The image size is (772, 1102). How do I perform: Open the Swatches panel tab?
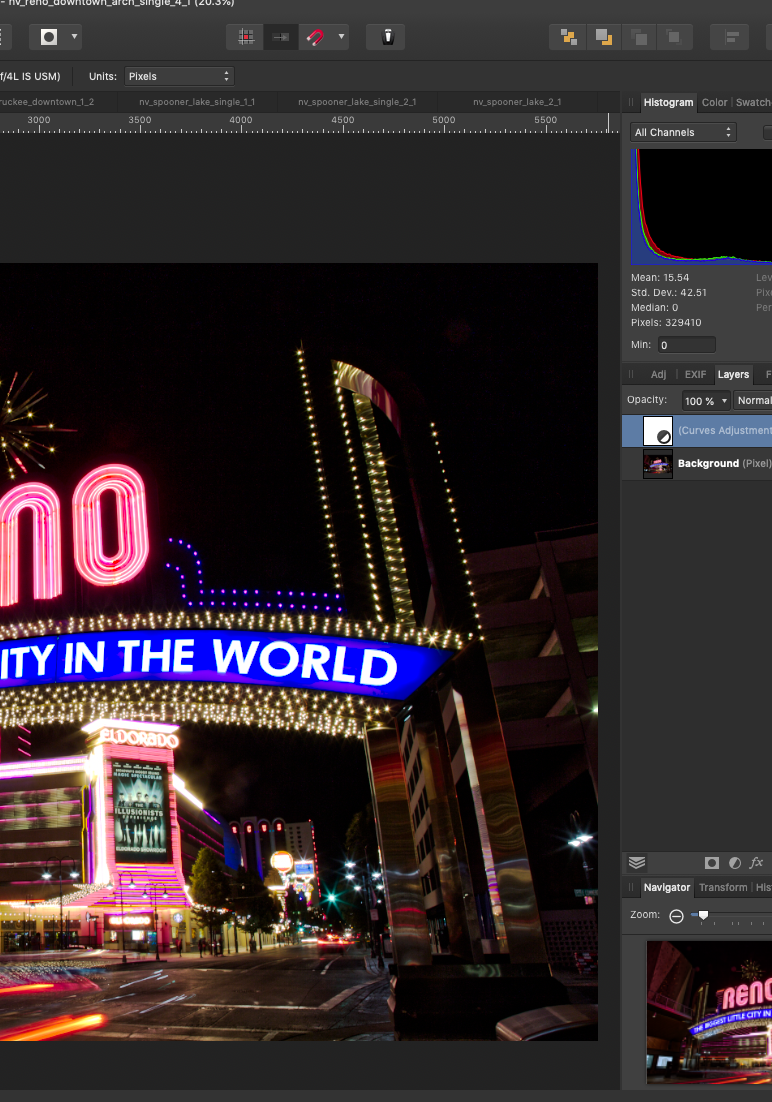pos(754,103)
